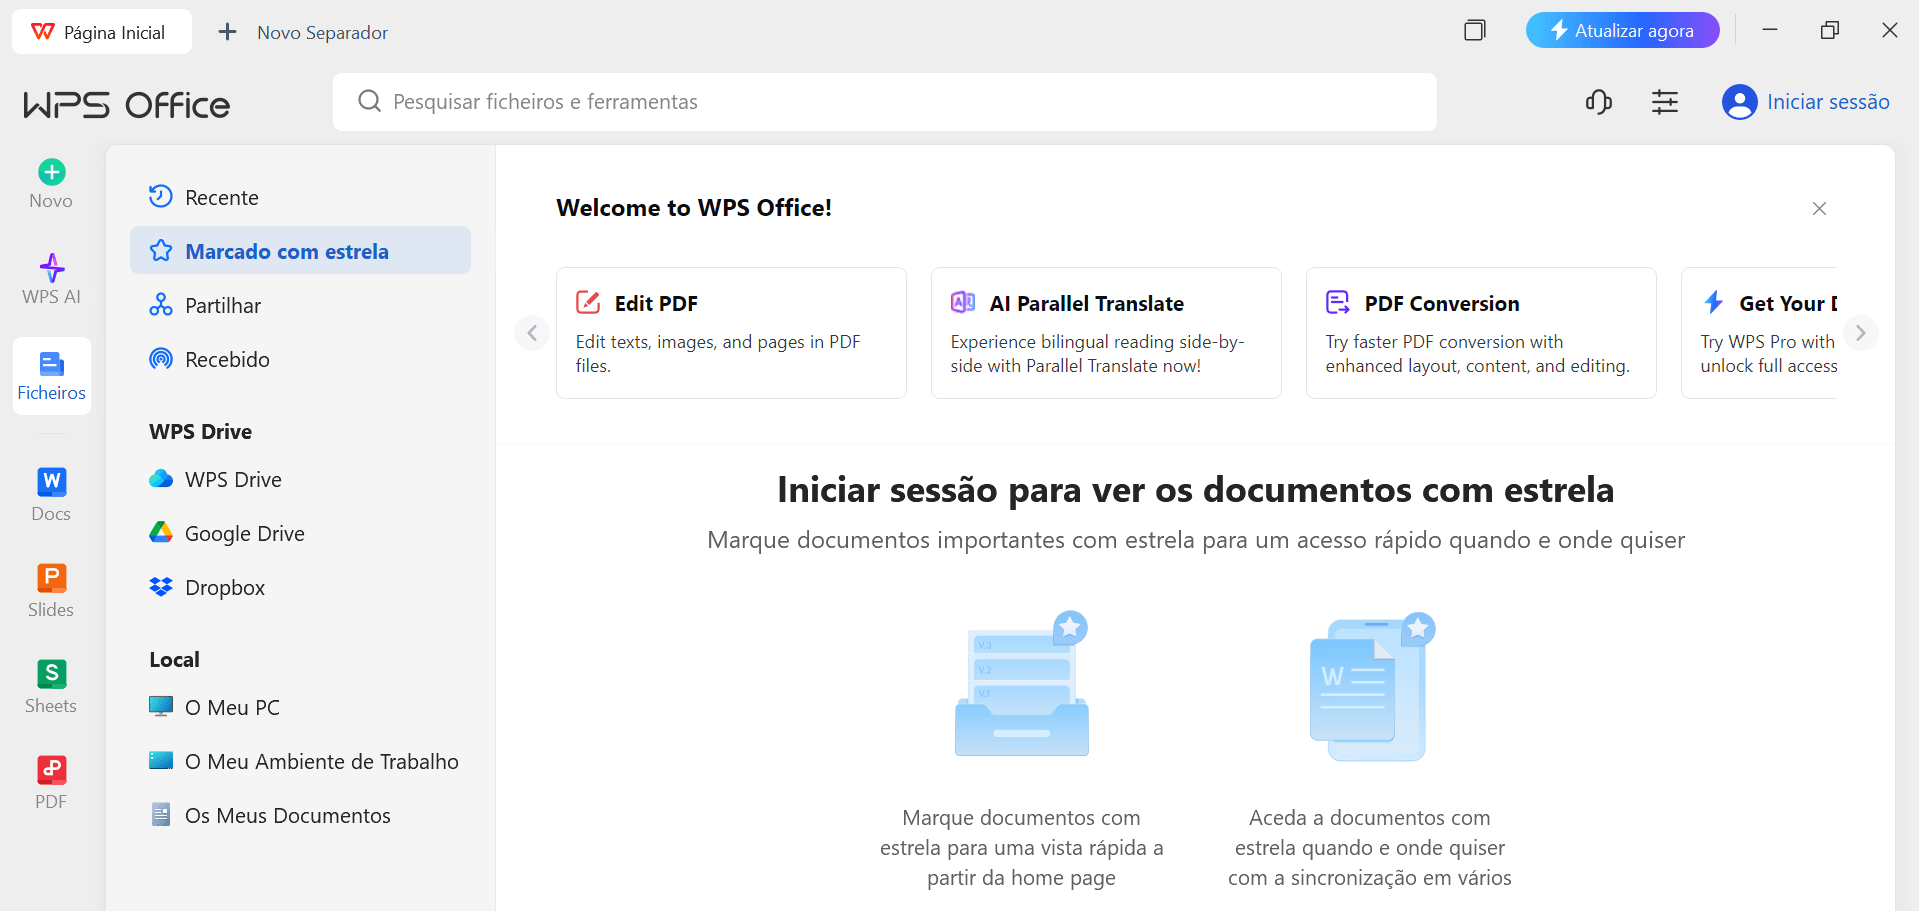The height and width of the screenshot is (911, 1919).
Task: Click the headset support icon
Action: 1598,101
